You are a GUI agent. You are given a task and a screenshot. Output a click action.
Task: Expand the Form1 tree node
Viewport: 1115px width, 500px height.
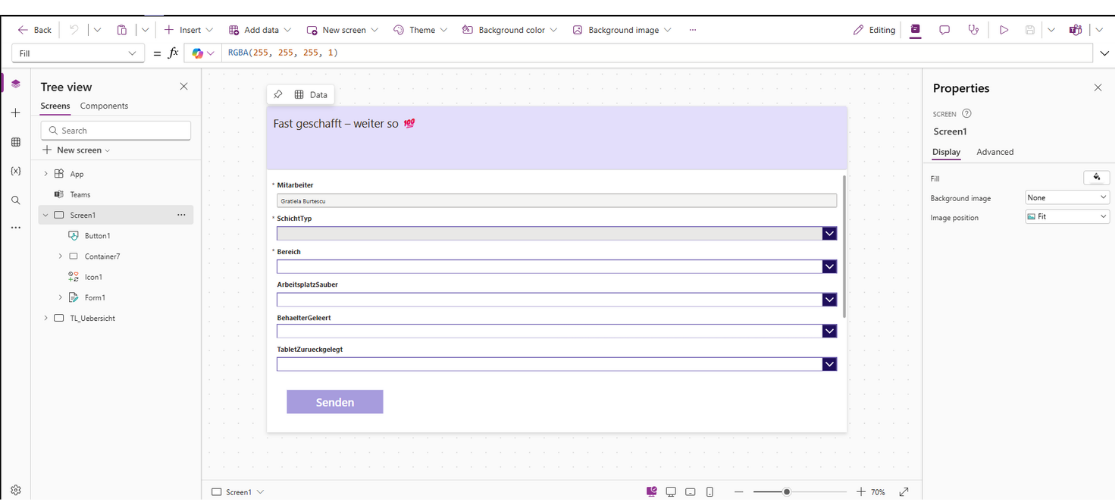[x=60, y=297]
